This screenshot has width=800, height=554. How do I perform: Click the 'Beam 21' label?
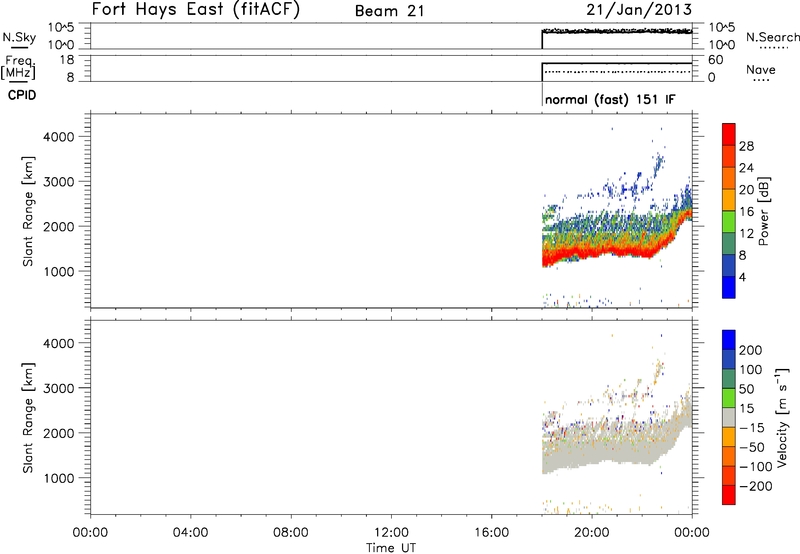coord(390,11)
